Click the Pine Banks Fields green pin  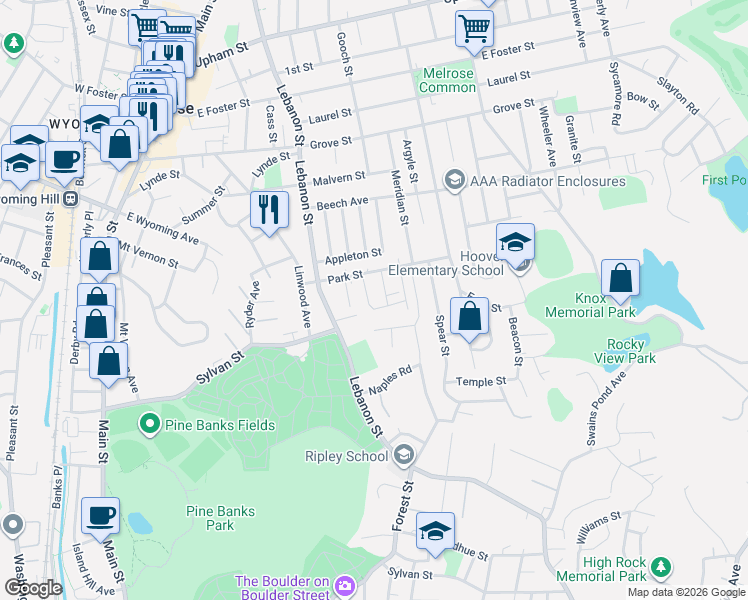pyautogui.click(x=150, y=424)
